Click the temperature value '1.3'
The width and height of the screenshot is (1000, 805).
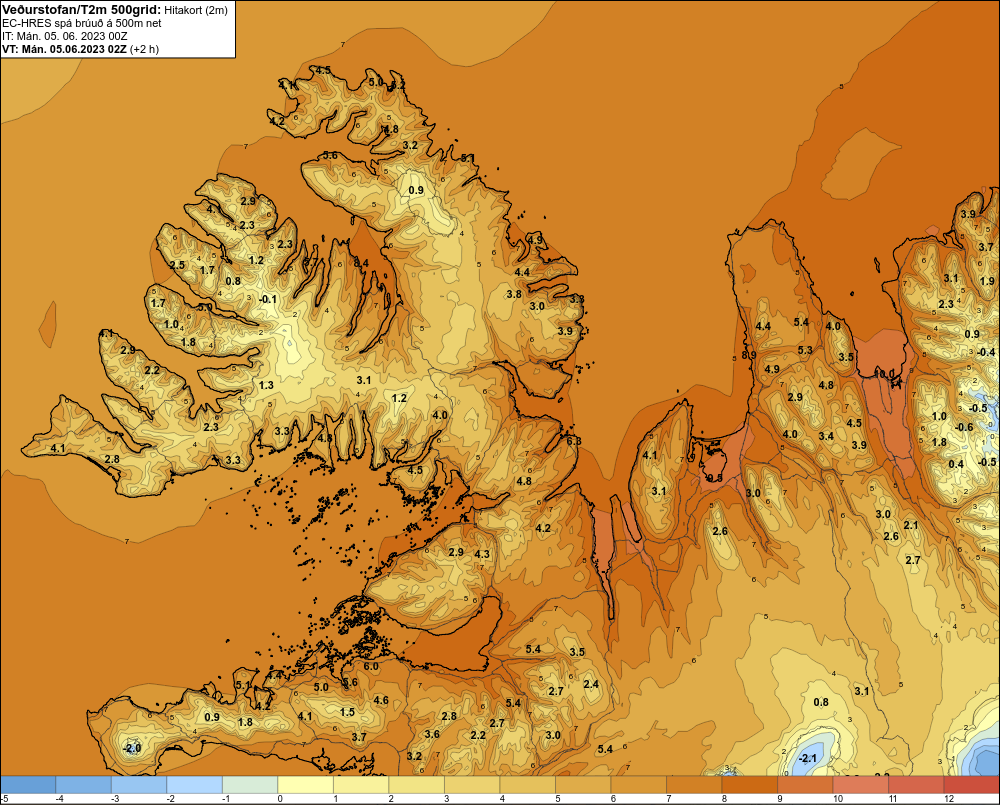(266, 385)
